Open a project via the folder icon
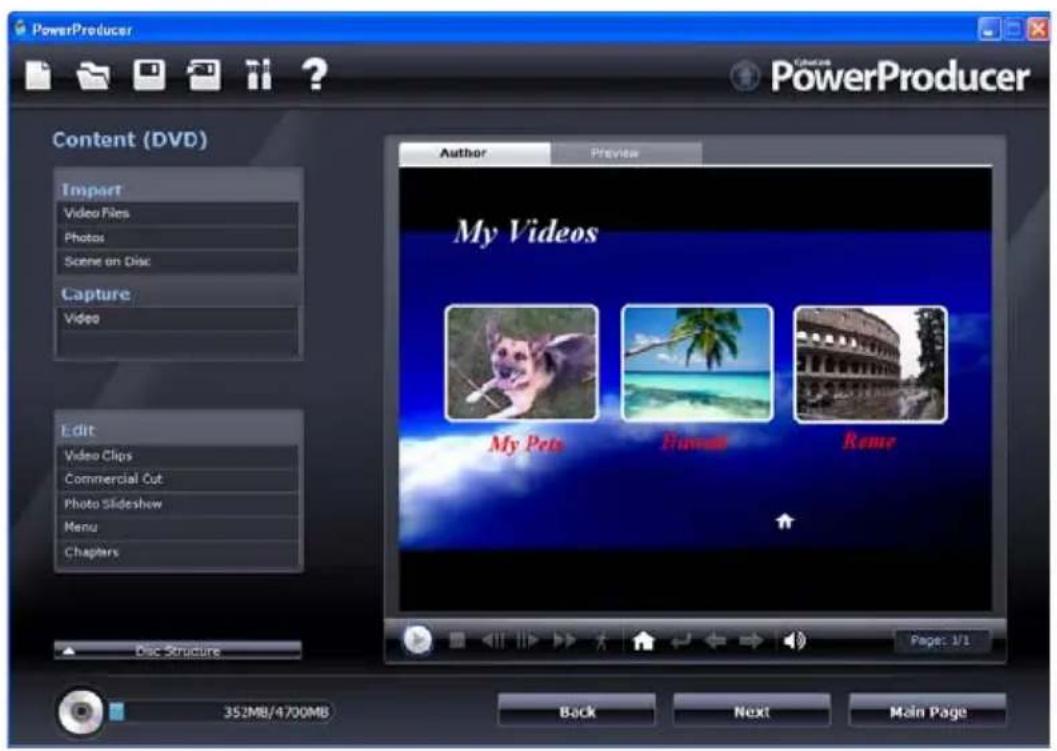The width and height of the screenshot is (1057, 751). 93,75
